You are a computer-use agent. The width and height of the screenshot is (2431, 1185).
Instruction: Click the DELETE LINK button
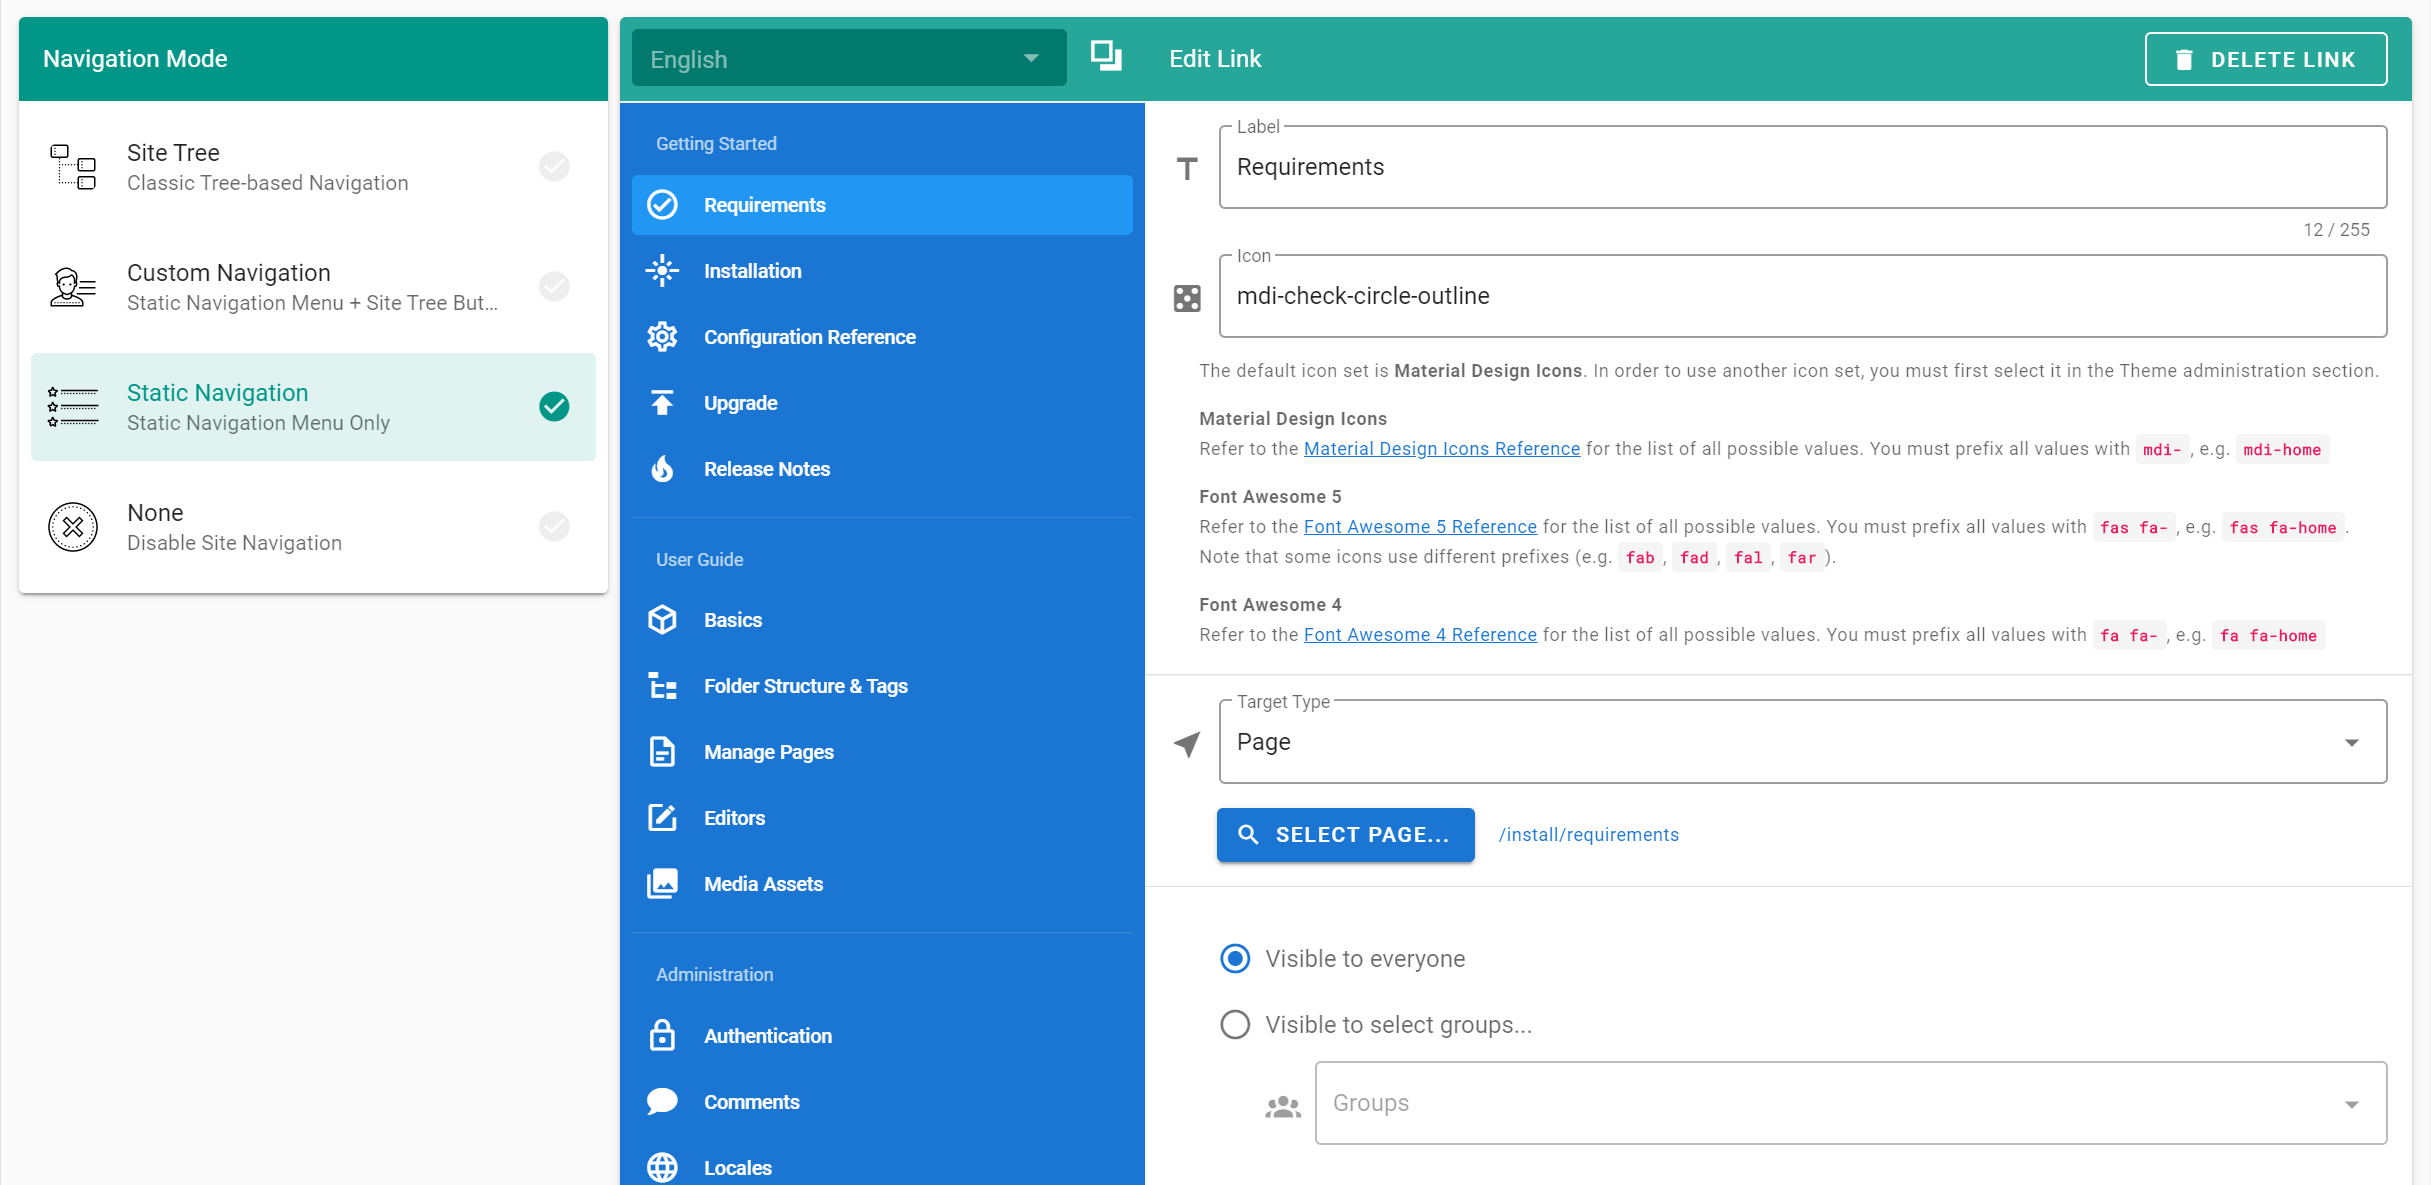2267,59
